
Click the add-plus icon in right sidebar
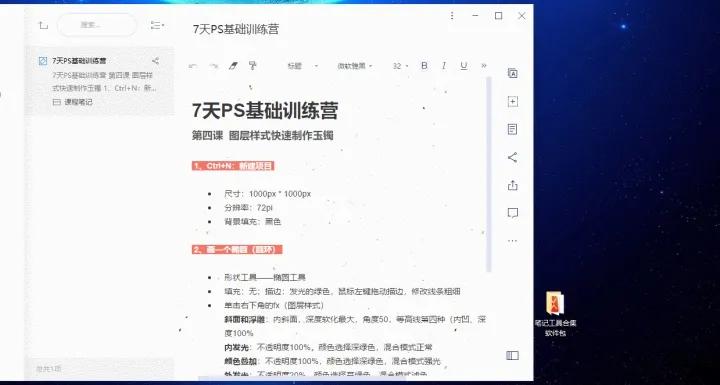tap(512, 102)
